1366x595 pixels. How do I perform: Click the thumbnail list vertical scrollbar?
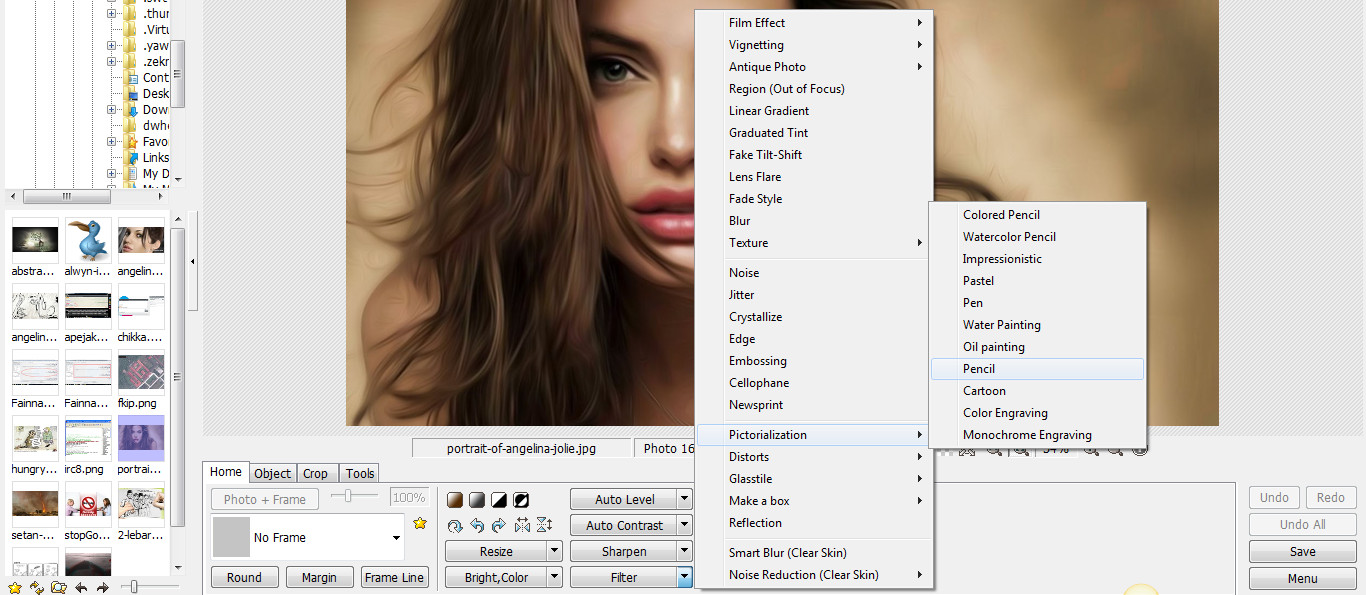pos(178,376)
